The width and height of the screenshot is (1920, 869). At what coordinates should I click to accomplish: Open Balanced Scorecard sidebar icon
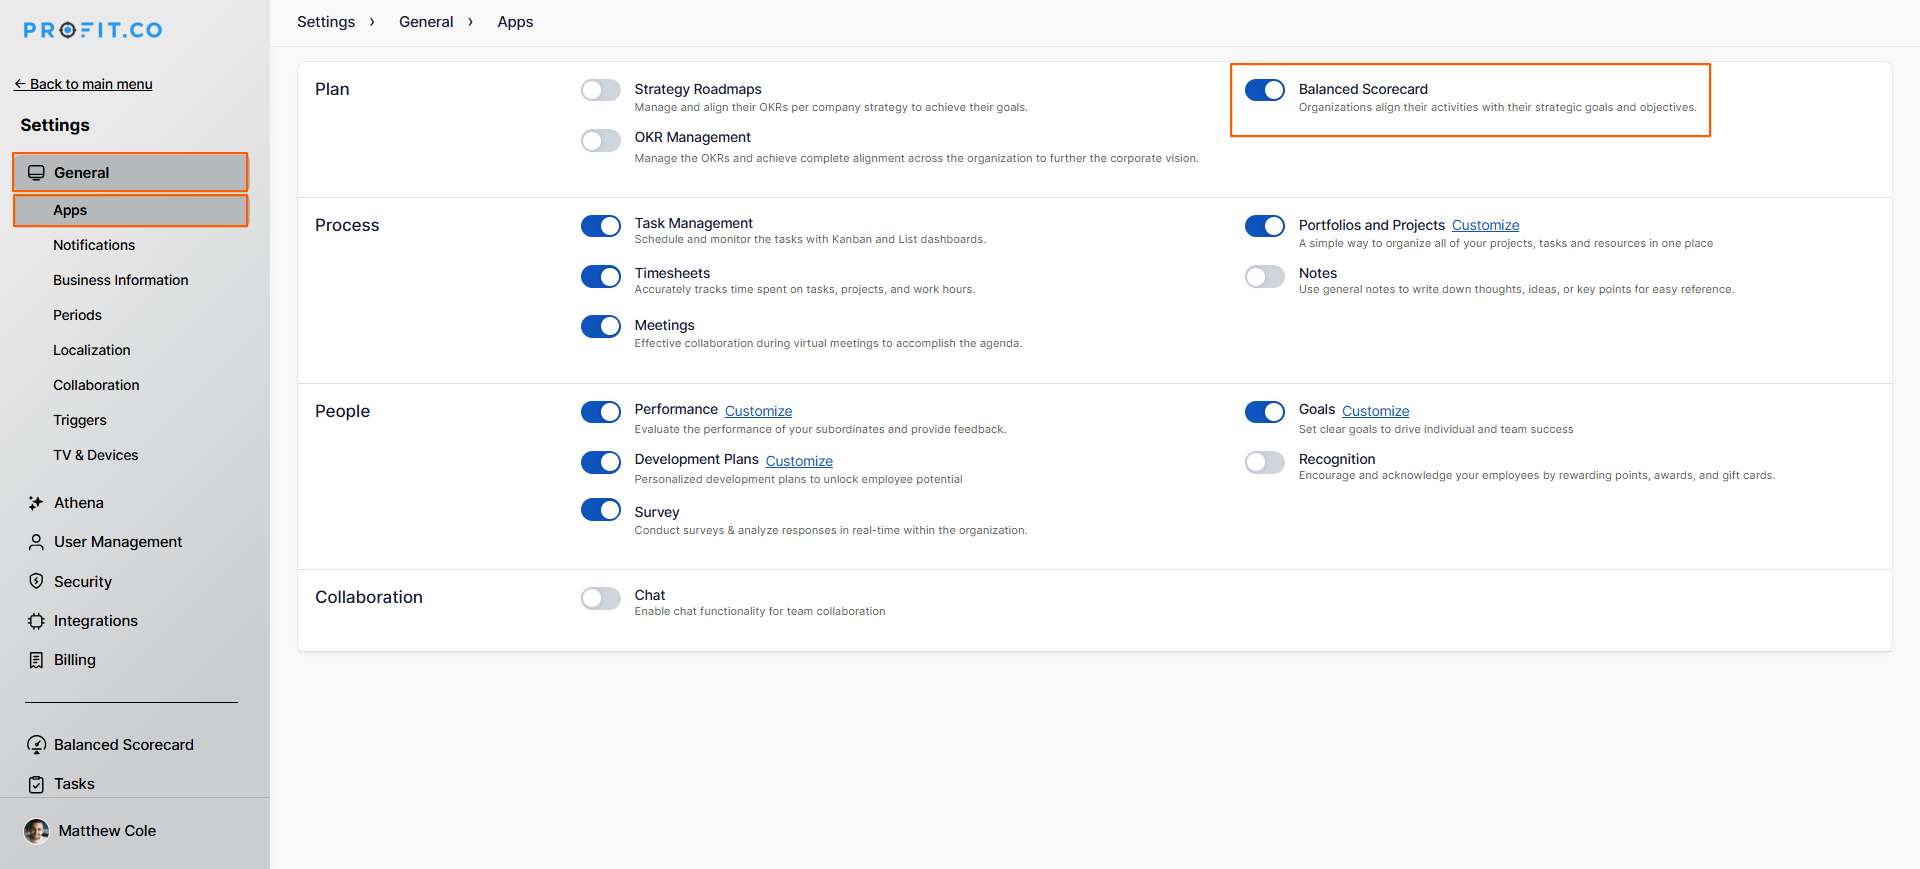[x=36, y=745]
